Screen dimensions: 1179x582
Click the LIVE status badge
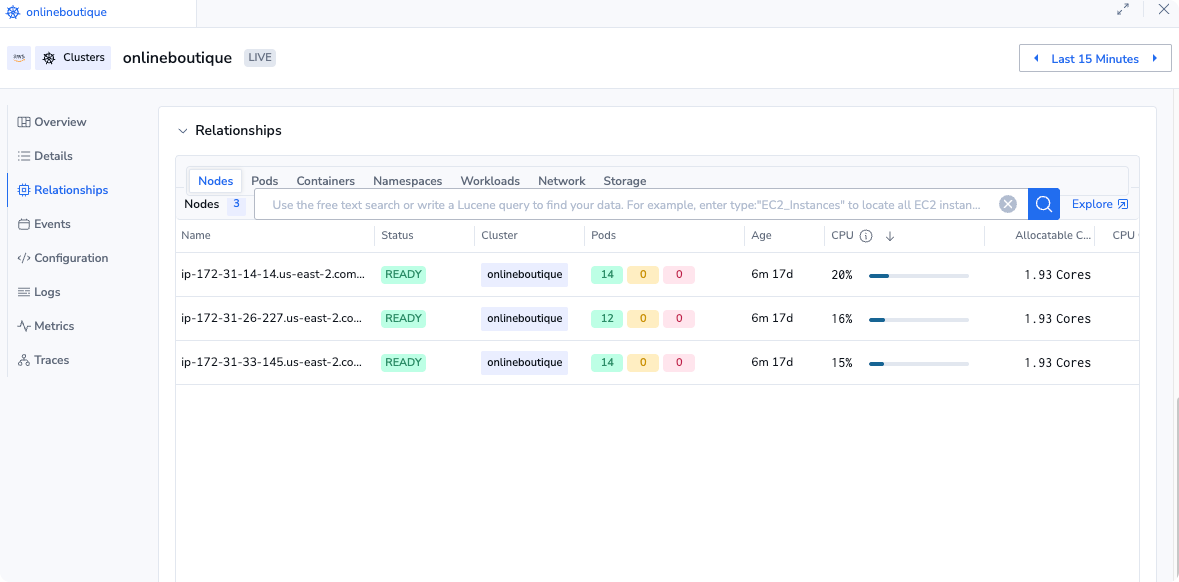coord(260,58)
